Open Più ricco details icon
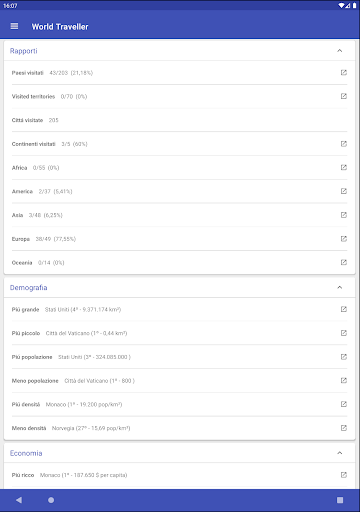 [x=344, y=475]
